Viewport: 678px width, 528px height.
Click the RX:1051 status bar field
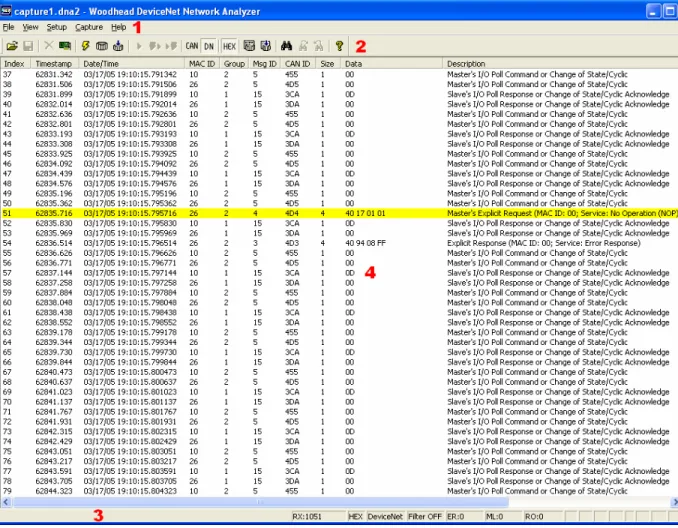click(318, 516)
